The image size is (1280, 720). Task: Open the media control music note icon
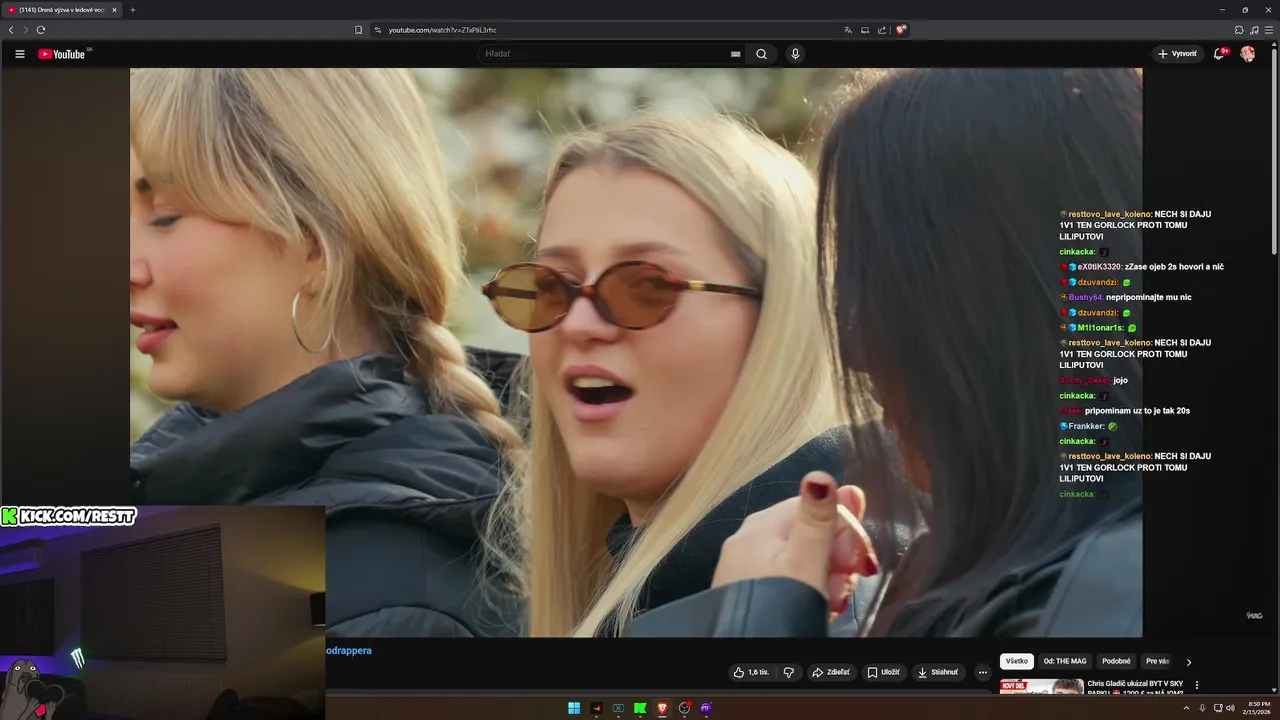pyautogui.click(x=1254, y=30)
